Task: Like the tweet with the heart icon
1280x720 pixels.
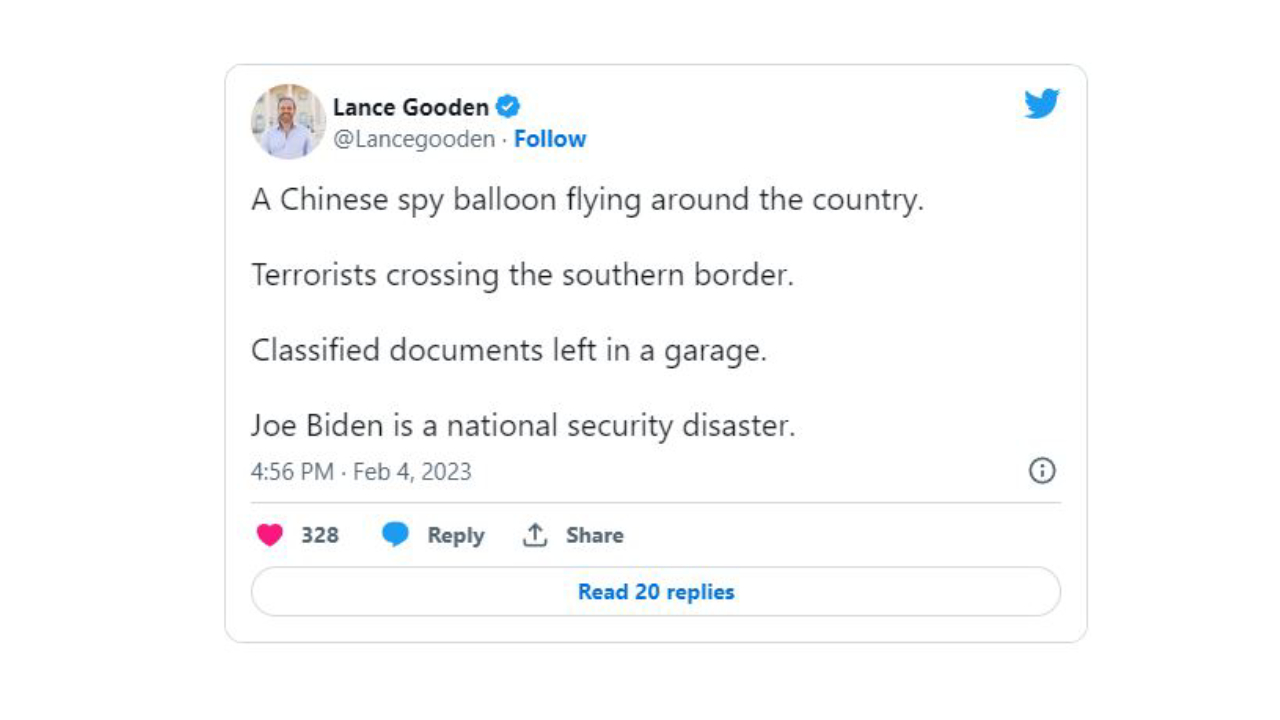Action: 270,535
